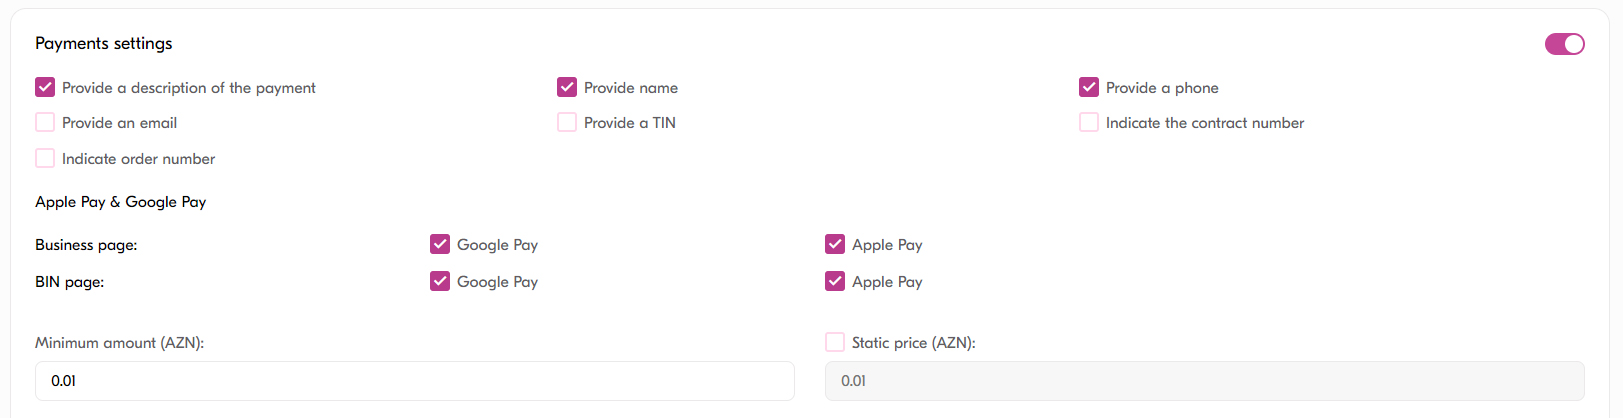The width and height of the screenshot is (1623, 418).
Task: Uncheck the Provide a phone checkbox
Action: tap(1089, 88)
